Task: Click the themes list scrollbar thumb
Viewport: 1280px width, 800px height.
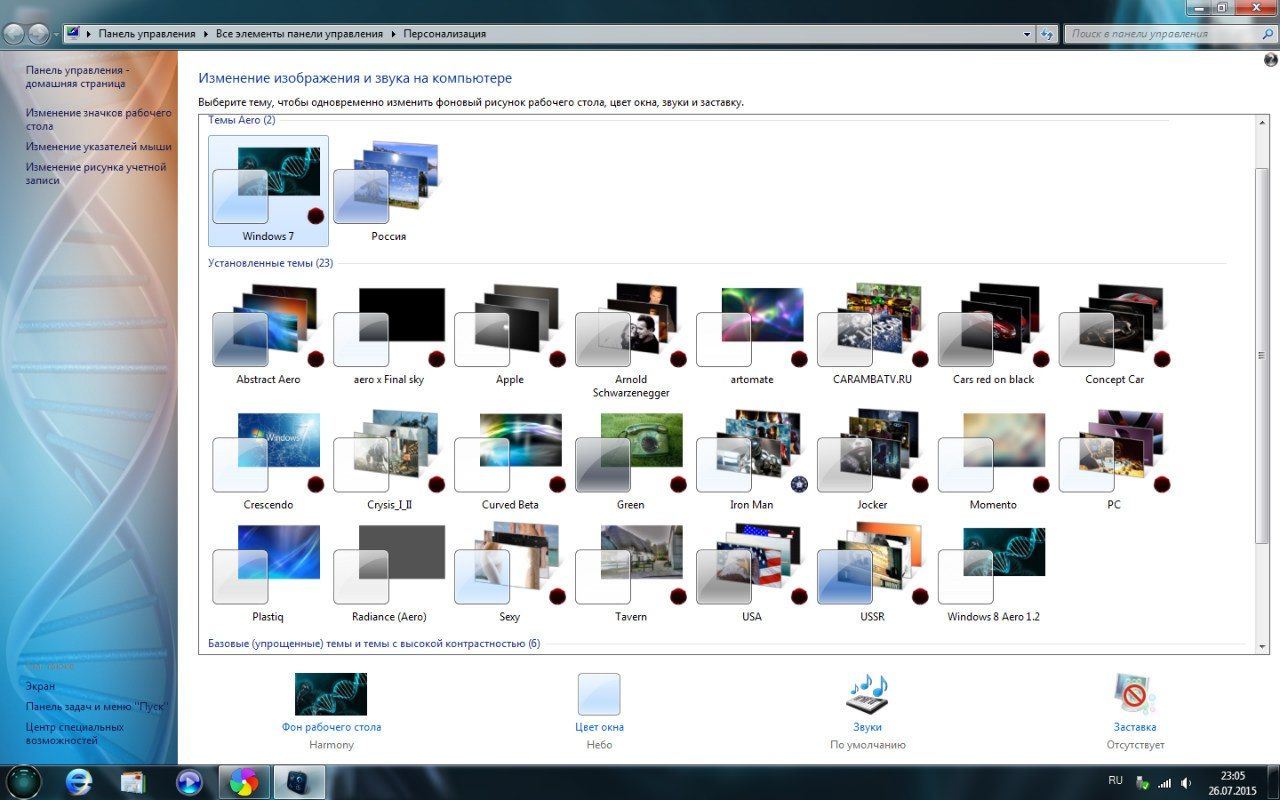Action: tap(1261, 356)
